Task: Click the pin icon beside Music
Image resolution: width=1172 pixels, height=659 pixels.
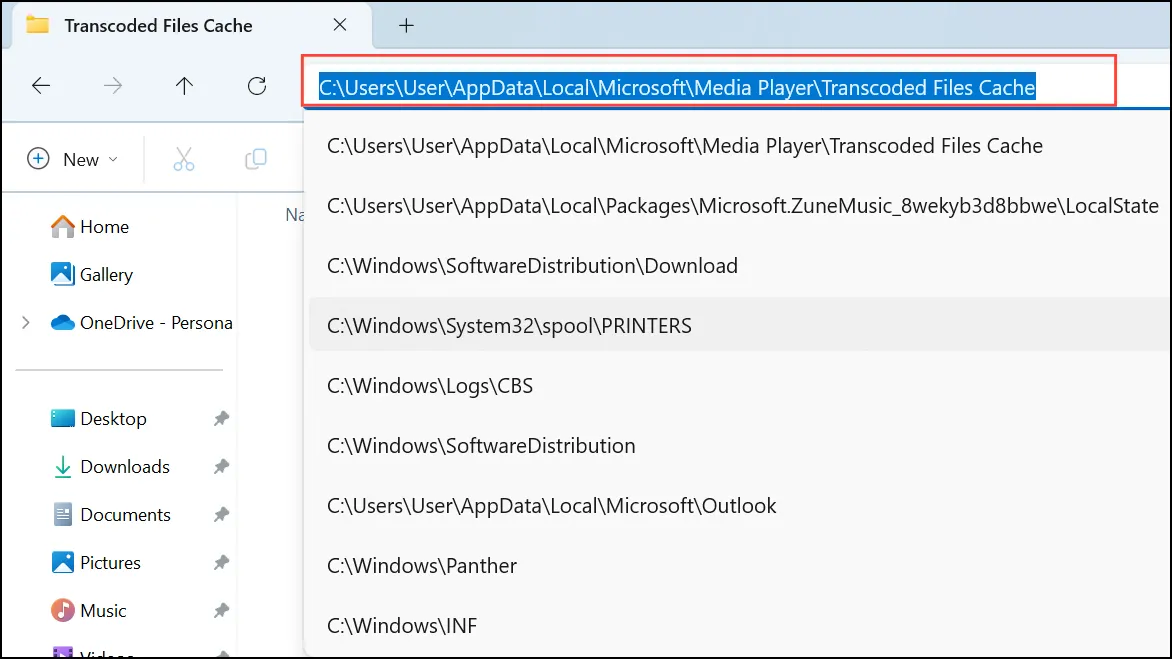Action: click(221, 610)
